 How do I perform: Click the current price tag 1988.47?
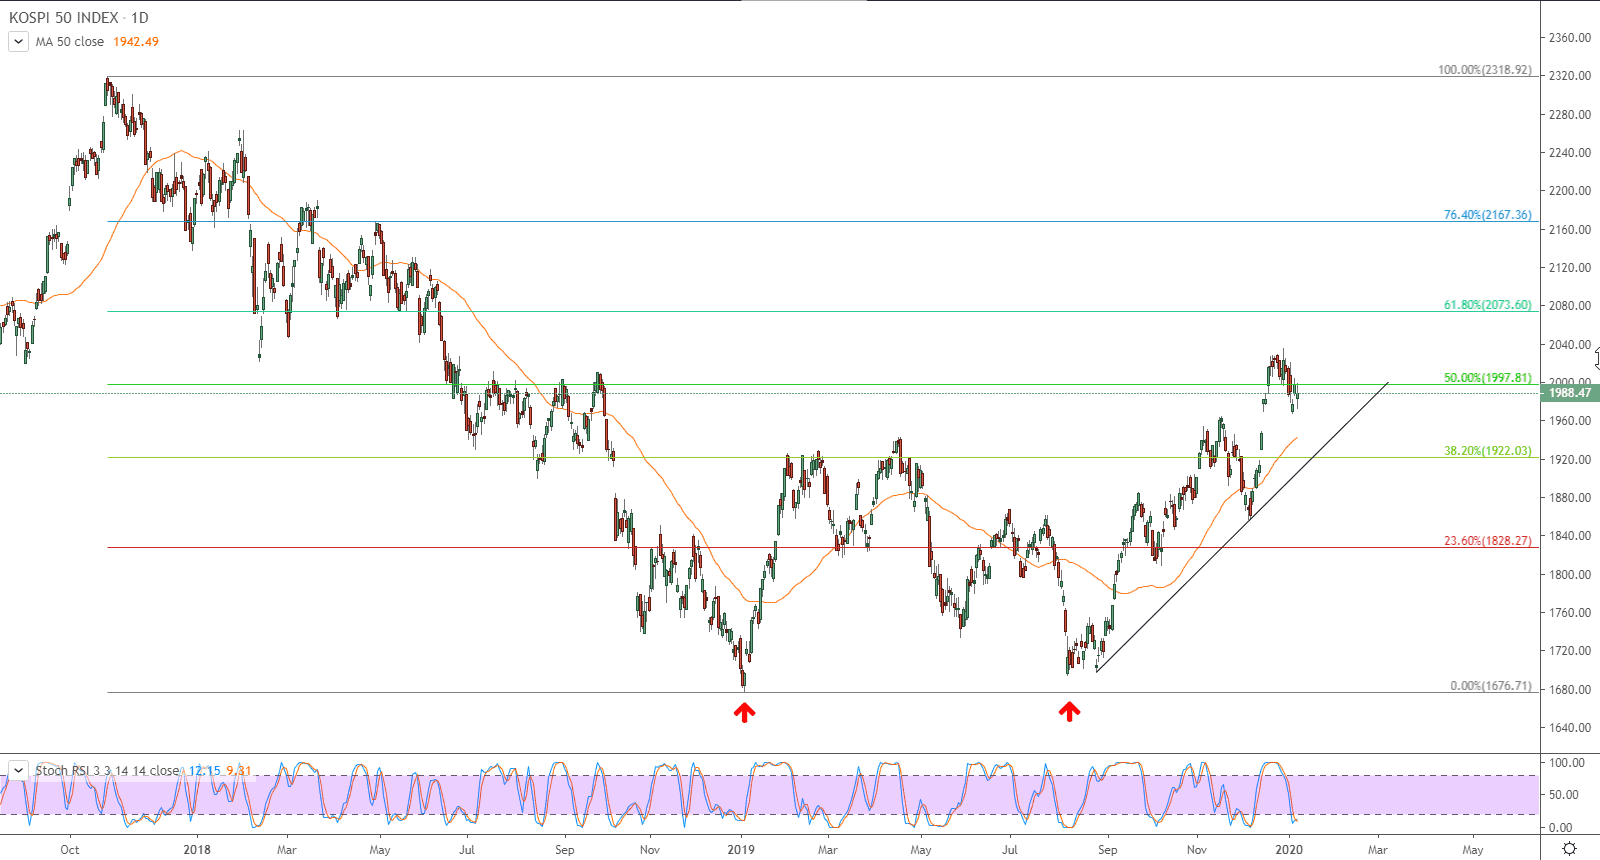coord(1570,393)
